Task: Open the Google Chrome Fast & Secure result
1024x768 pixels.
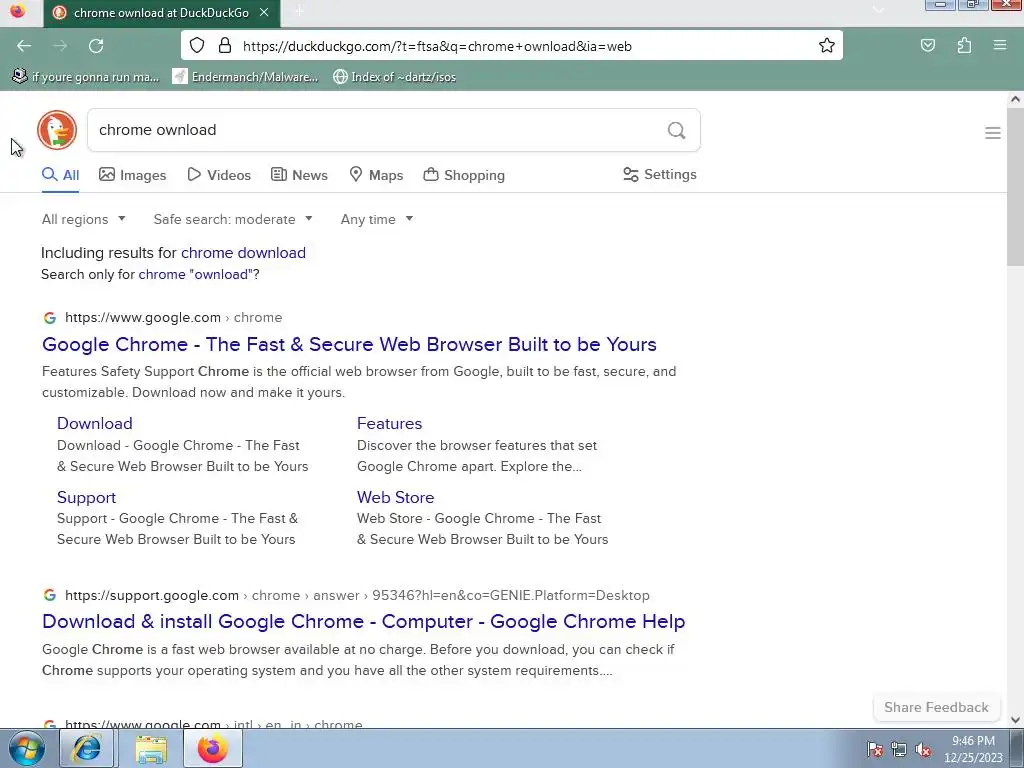Action: [349, 344]
